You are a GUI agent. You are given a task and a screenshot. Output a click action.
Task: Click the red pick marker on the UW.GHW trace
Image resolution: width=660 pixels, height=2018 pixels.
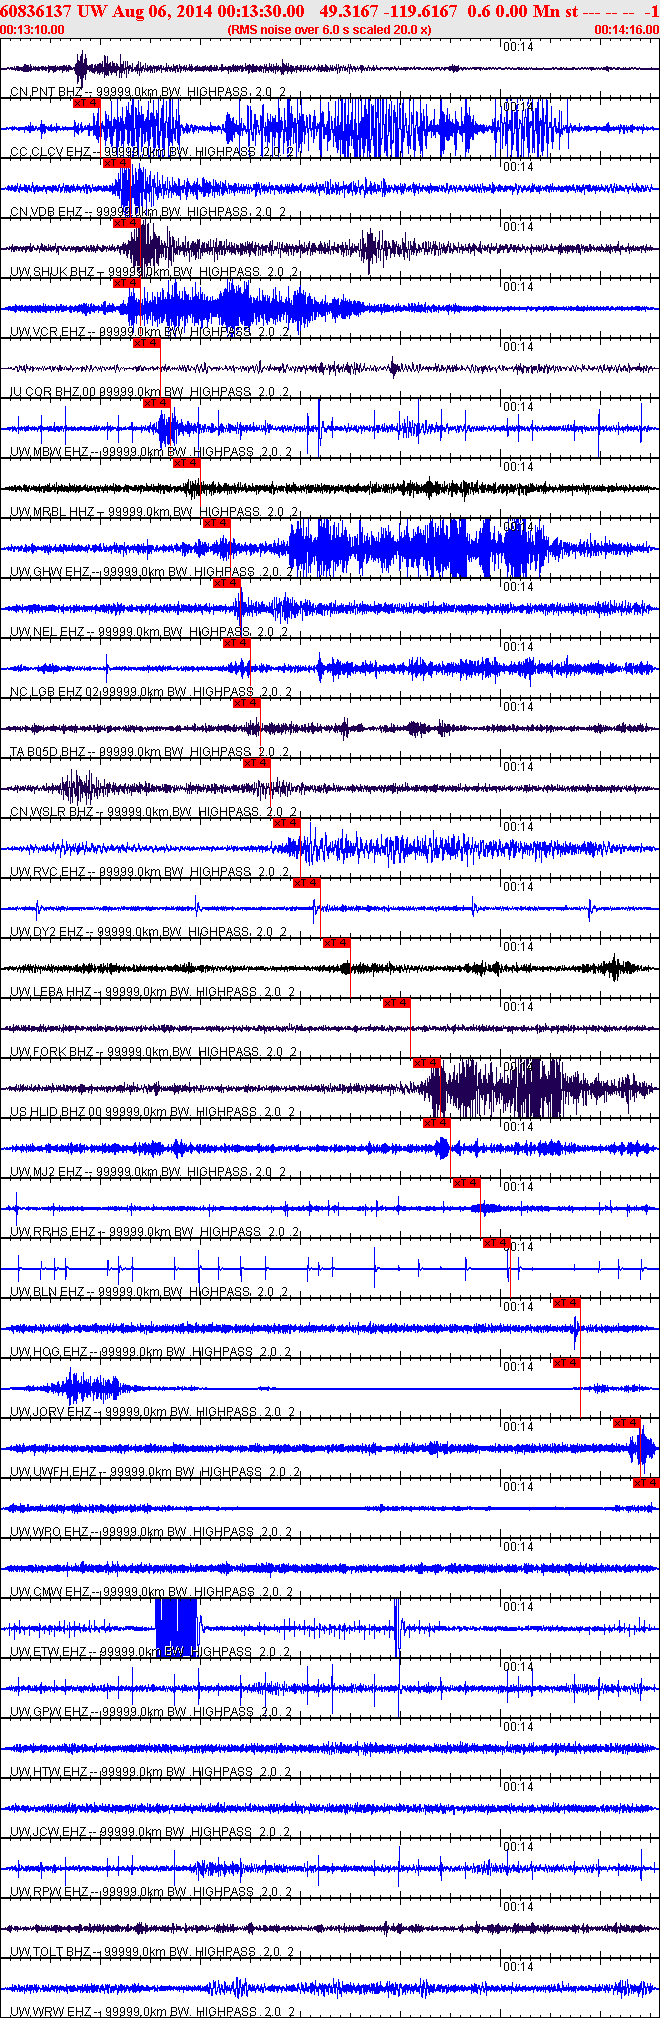[217, 522]
